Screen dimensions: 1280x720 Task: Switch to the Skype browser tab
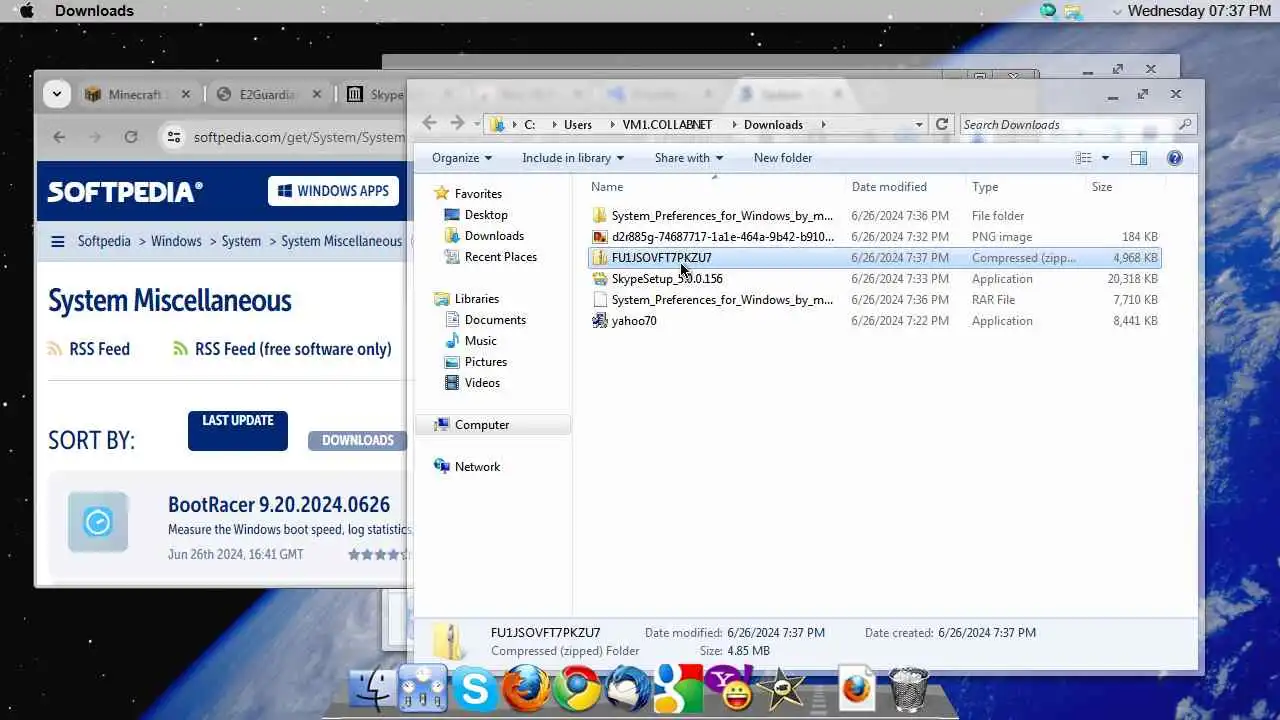coord(376,94)
